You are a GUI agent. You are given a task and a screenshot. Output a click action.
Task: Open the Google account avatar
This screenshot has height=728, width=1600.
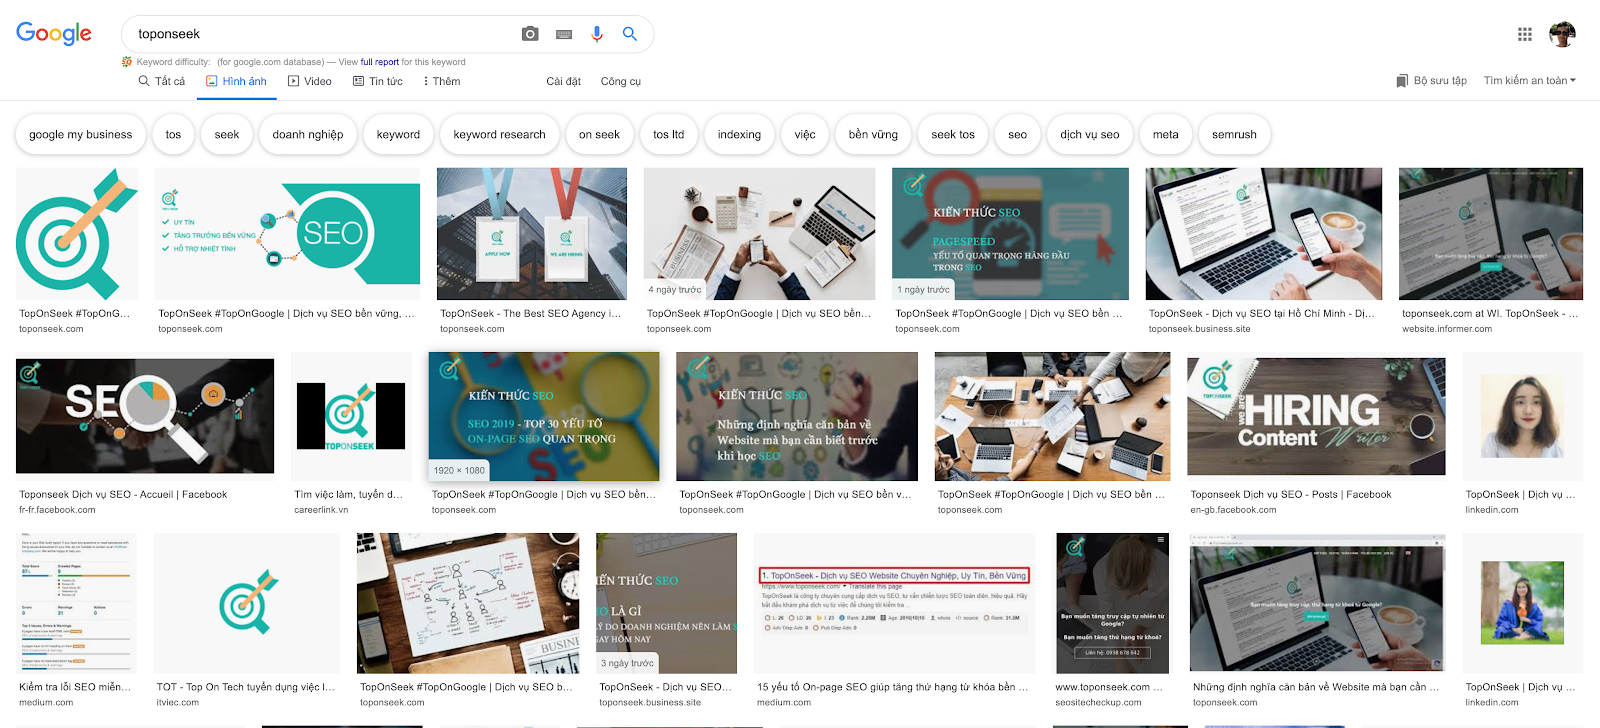1562,34
